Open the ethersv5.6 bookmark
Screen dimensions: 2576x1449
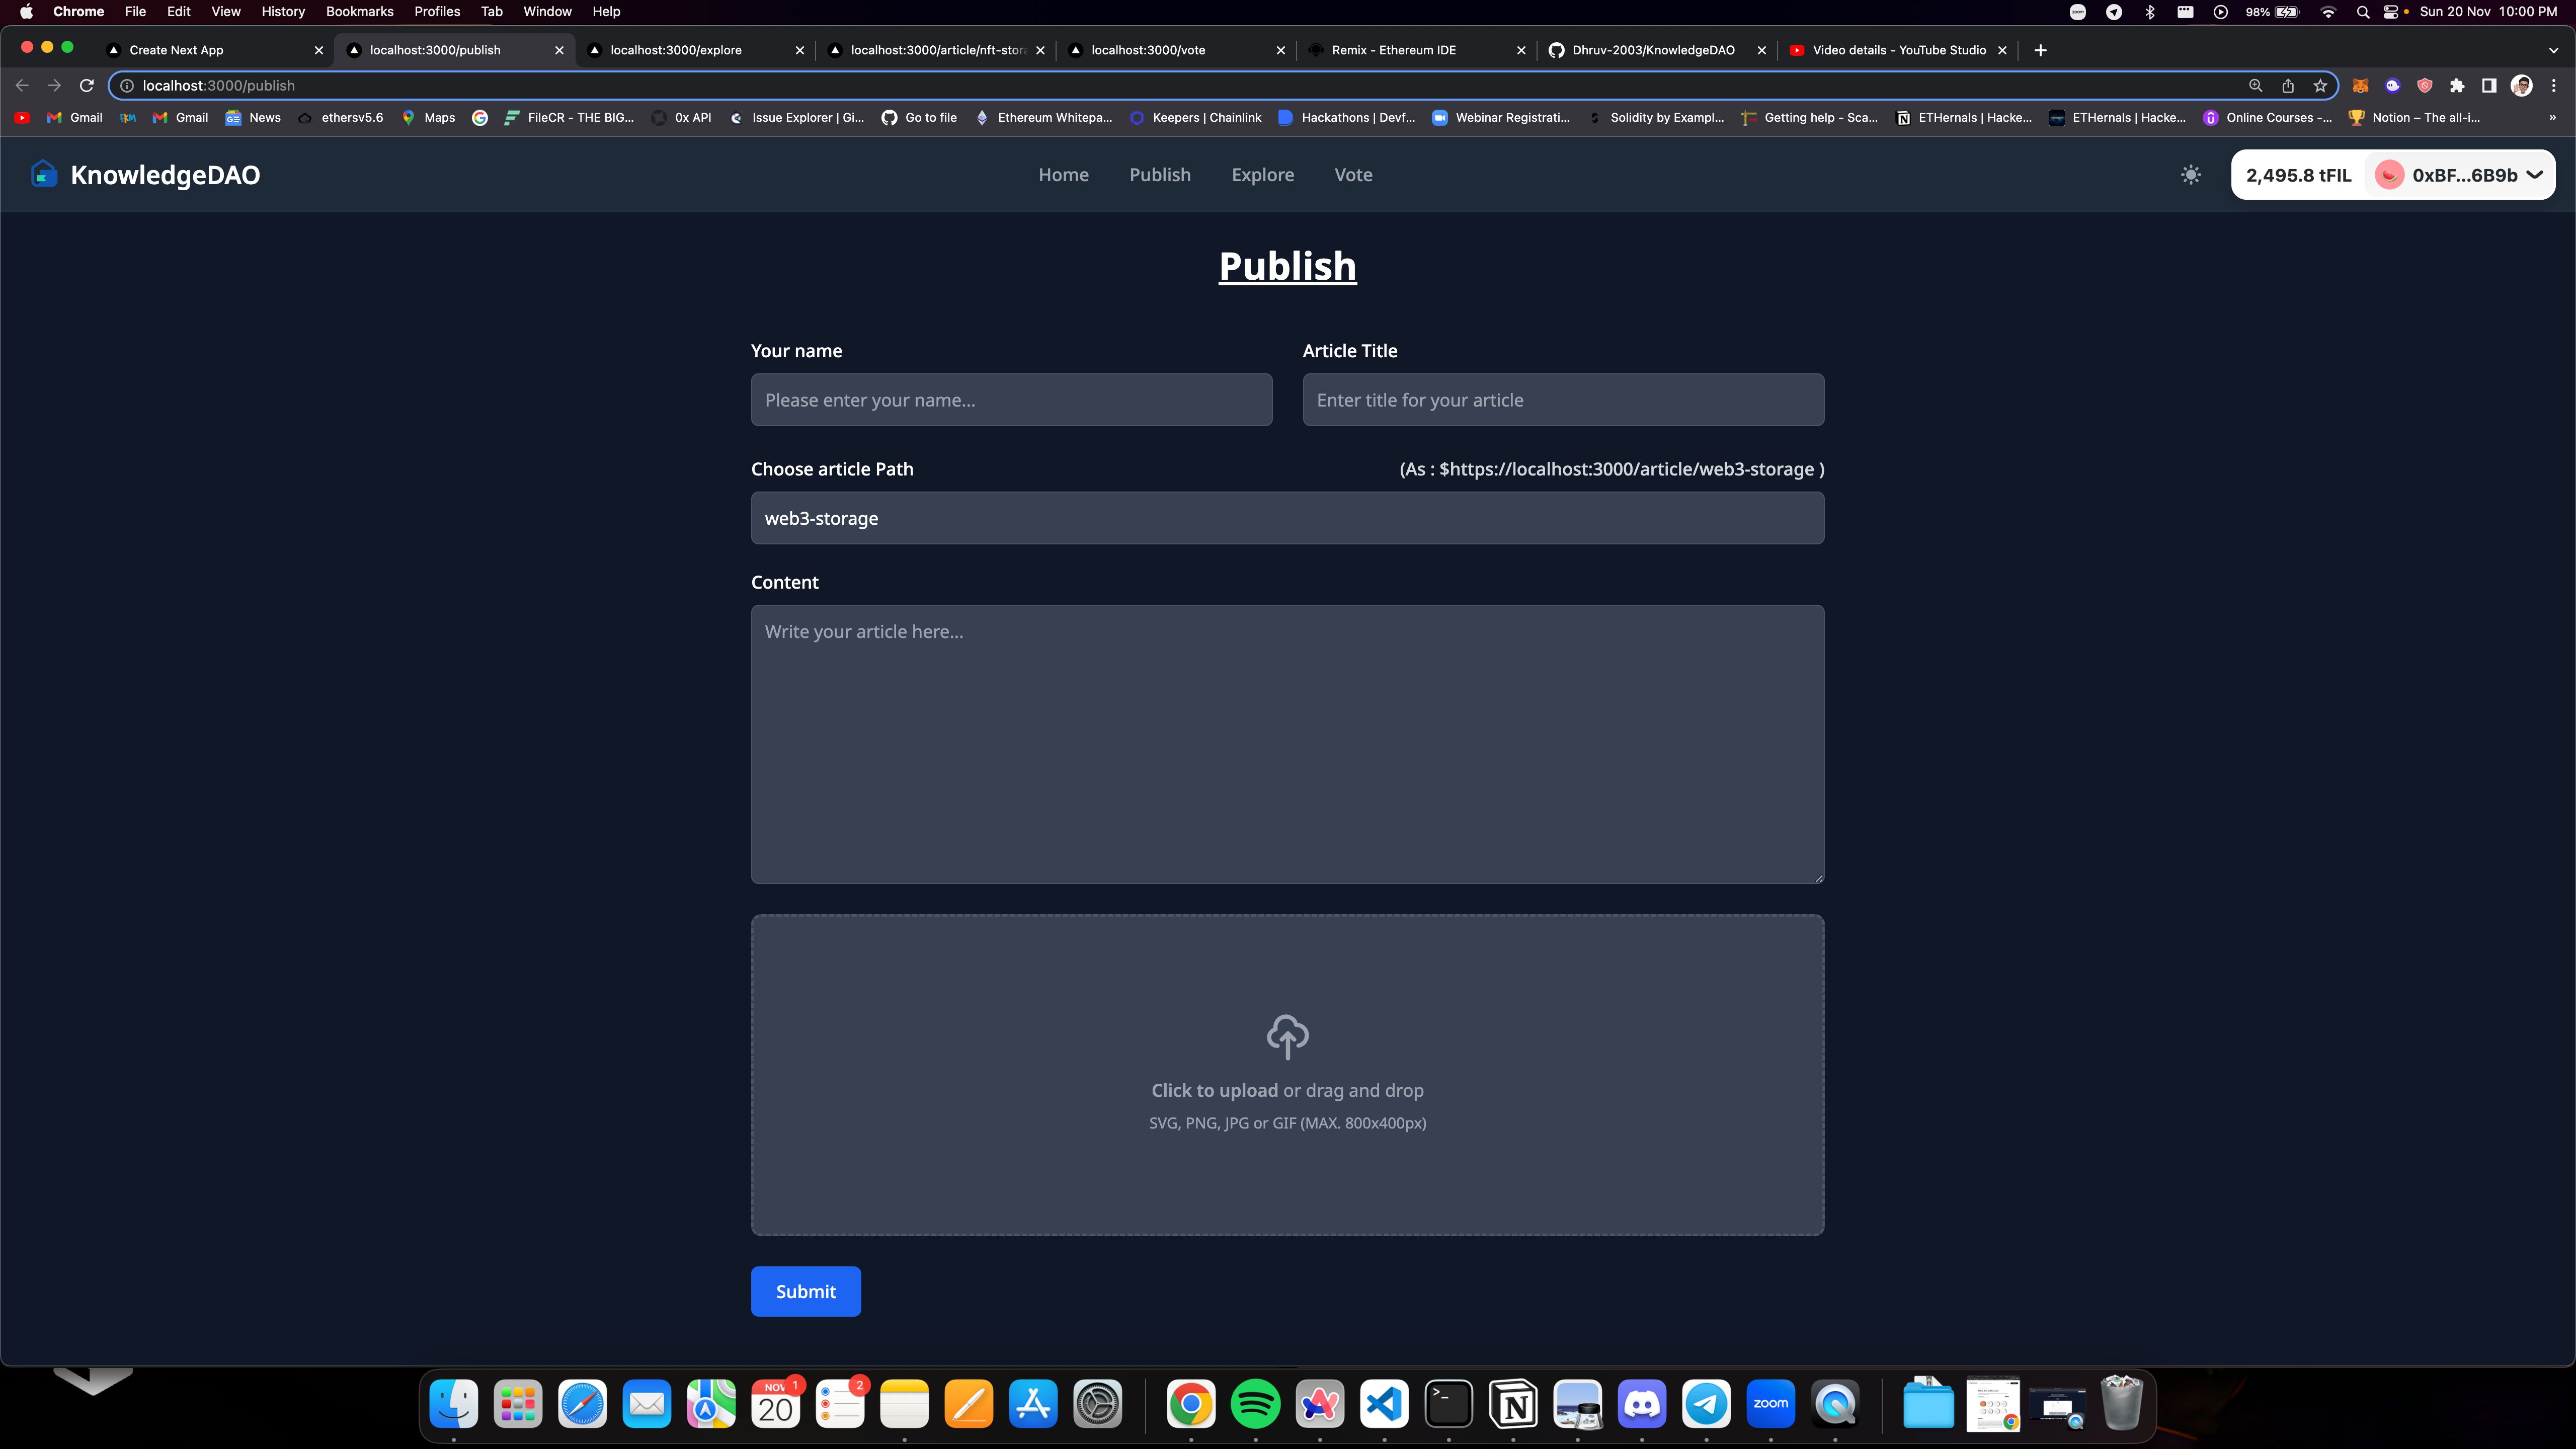pyautogui.click(x=341, y=117)
